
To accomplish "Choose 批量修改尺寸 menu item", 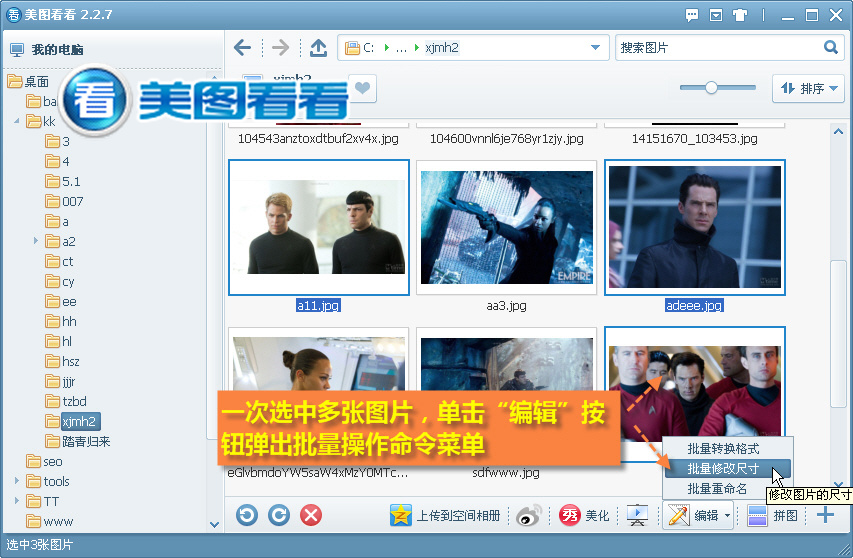I will pos(727,468).
